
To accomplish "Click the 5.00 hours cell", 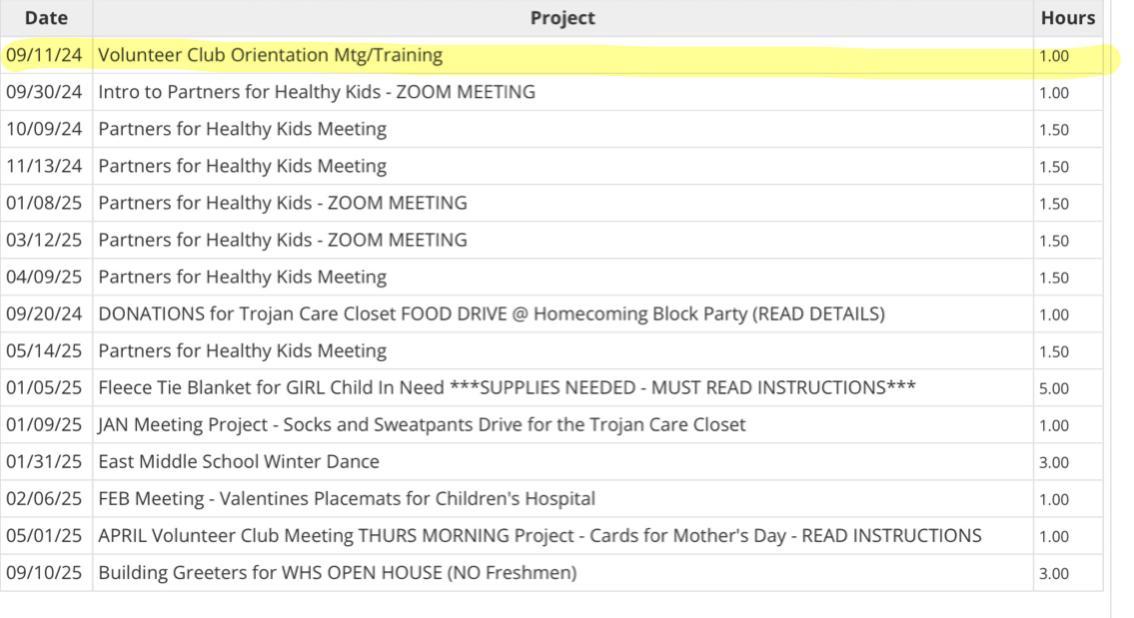I will point(1054,388).
